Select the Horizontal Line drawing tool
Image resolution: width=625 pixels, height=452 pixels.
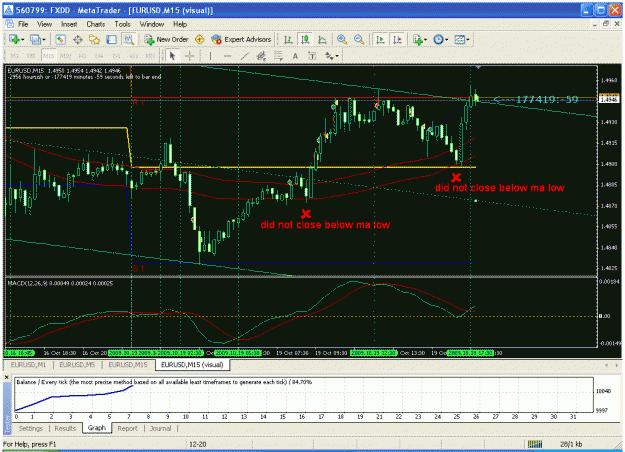[x=228, y=56]
